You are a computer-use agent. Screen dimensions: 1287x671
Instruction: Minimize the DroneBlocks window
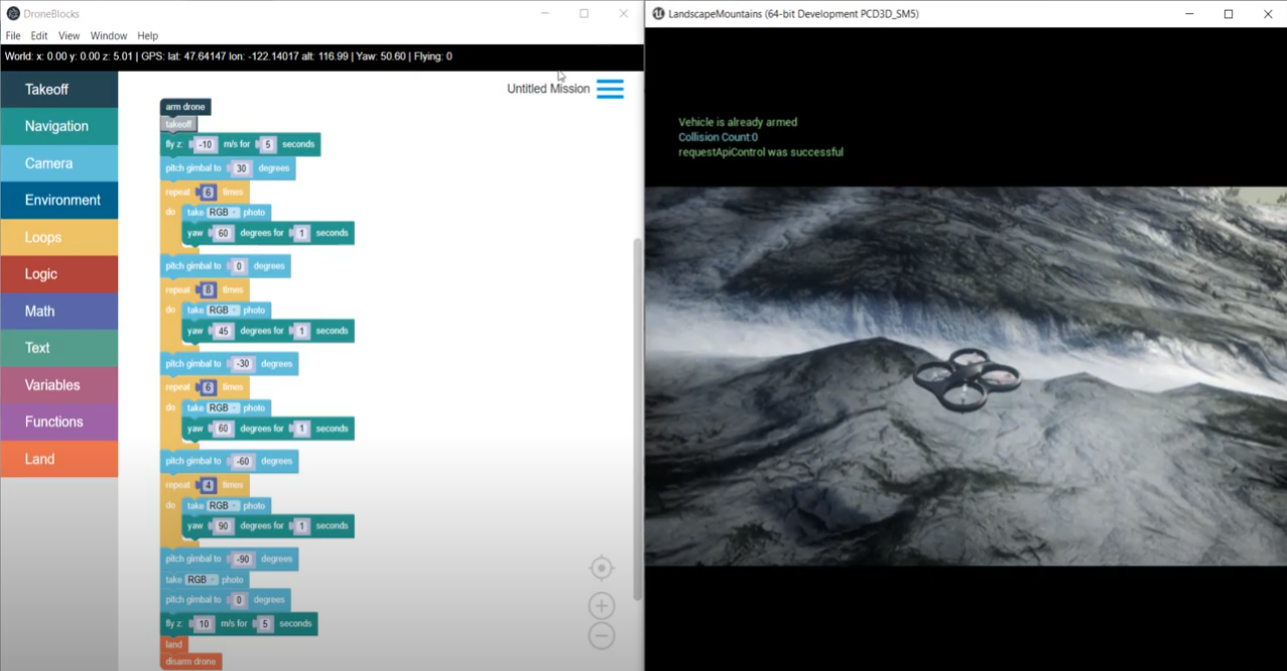(545, 14)
